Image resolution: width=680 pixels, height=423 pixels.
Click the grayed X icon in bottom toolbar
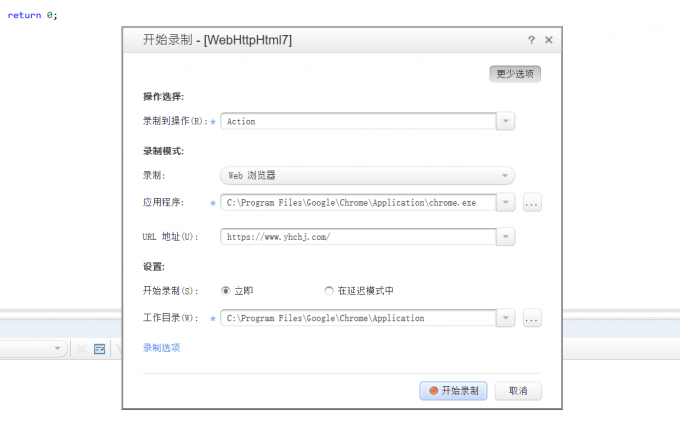81,349
